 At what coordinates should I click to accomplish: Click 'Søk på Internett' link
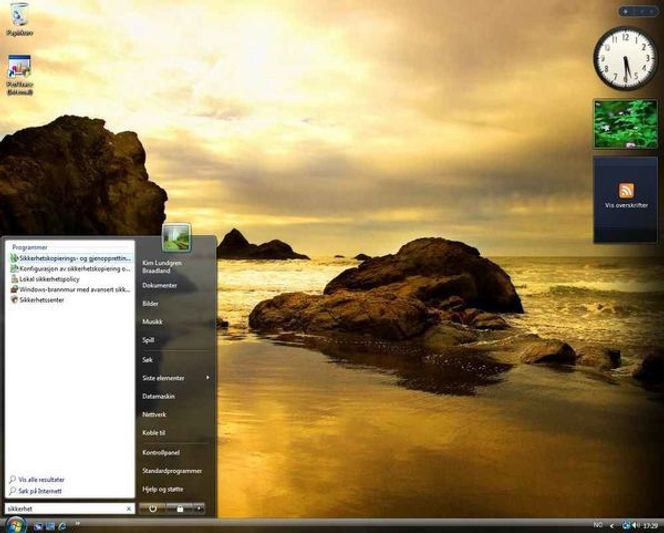(x=36, y=491)
